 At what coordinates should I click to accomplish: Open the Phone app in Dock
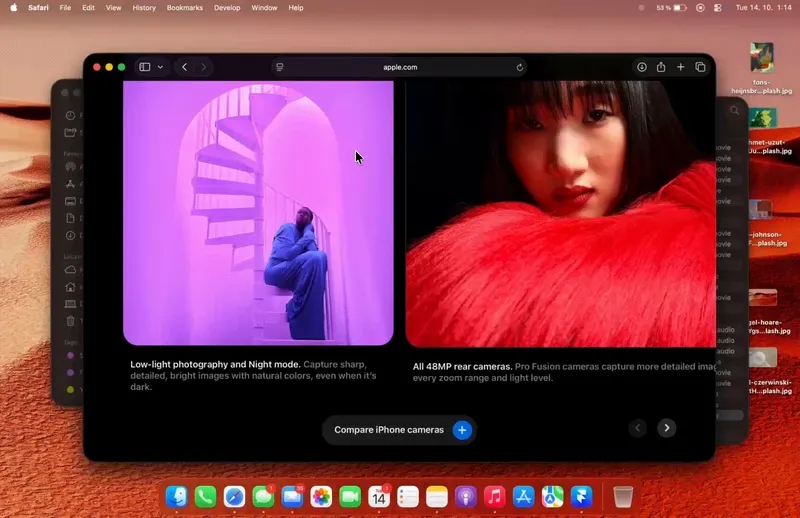(205, 497)
